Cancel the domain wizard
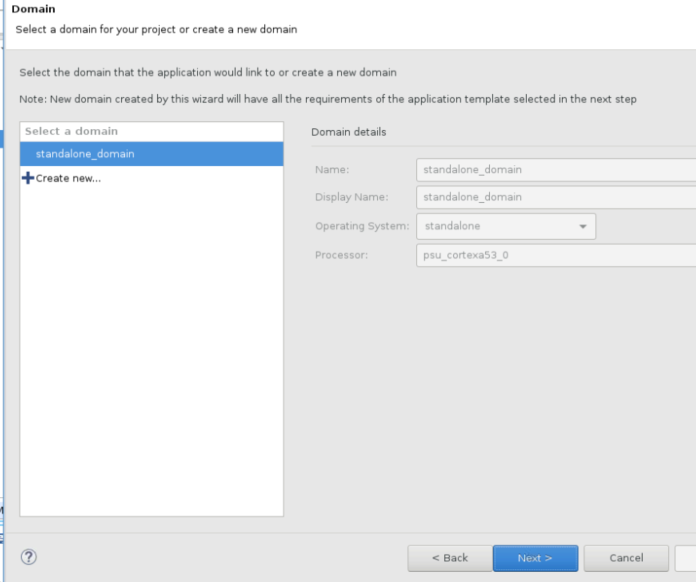Image resolution: width=696 pixels, height=582 pixels. pyautogui.click(x=626, y=558)
